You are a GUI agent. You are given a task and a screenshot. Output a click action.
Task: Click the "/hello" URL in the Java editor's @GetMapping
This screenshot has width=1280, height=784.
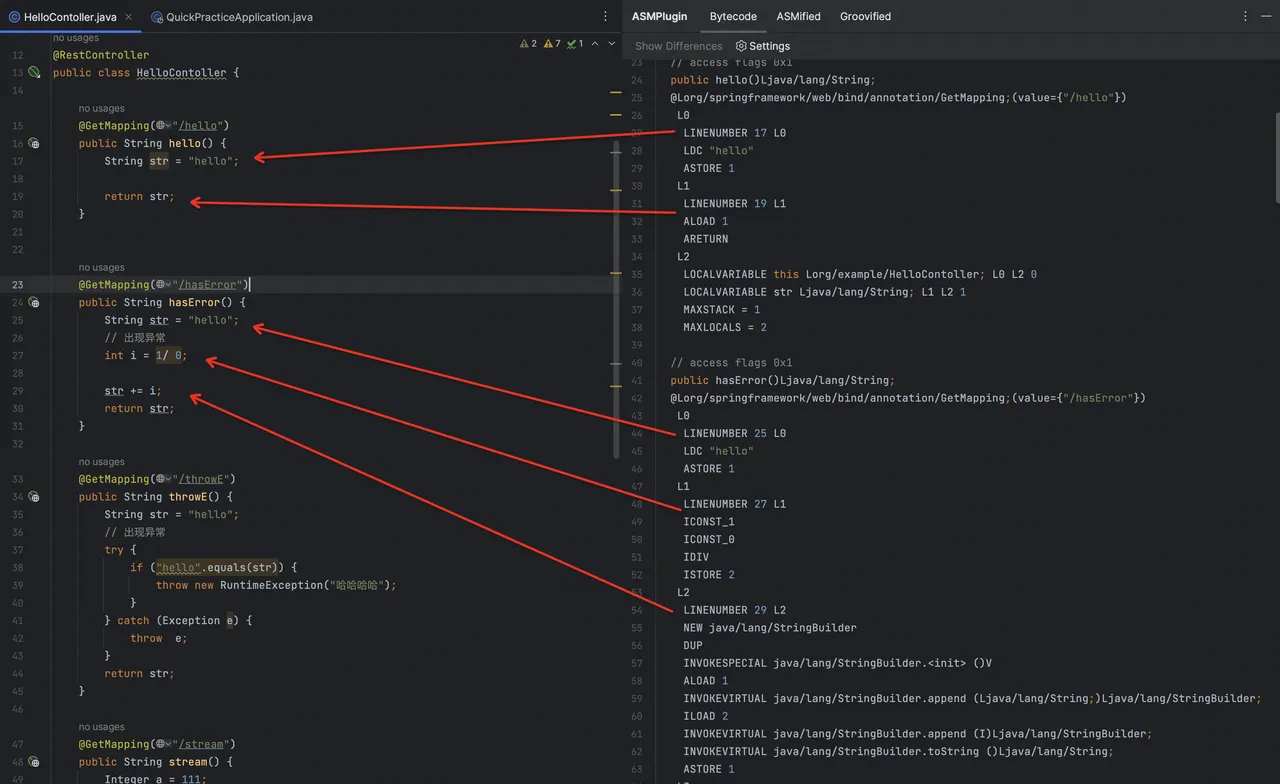point(197,126)
